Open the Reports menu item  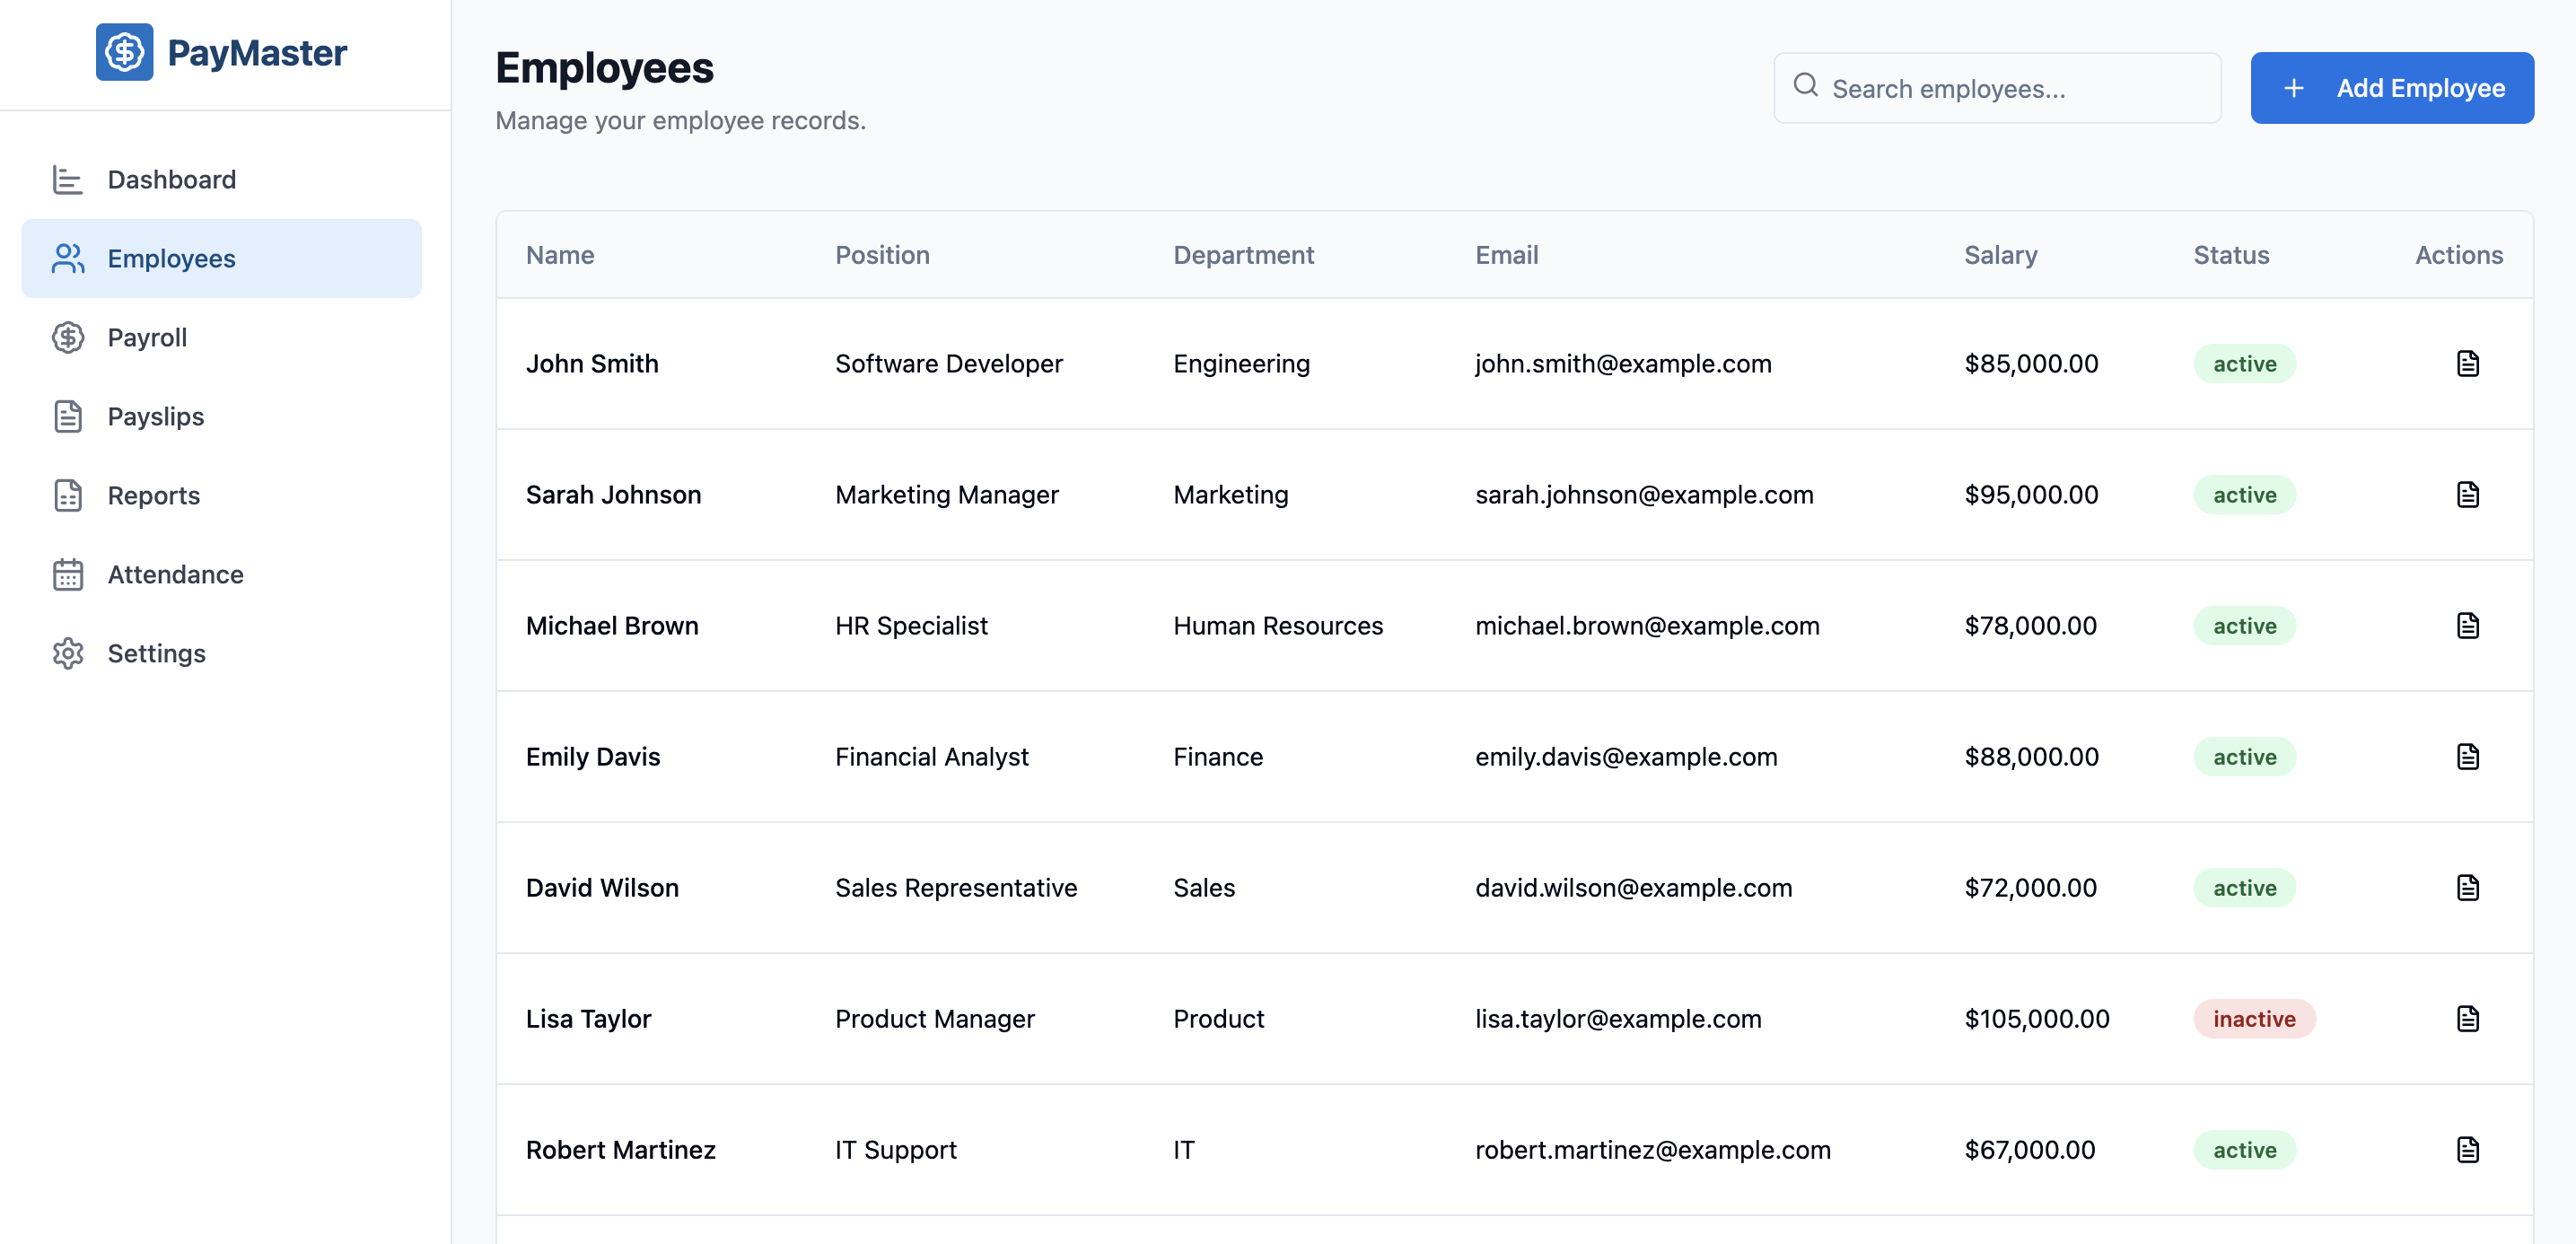(x=153, y=496)
